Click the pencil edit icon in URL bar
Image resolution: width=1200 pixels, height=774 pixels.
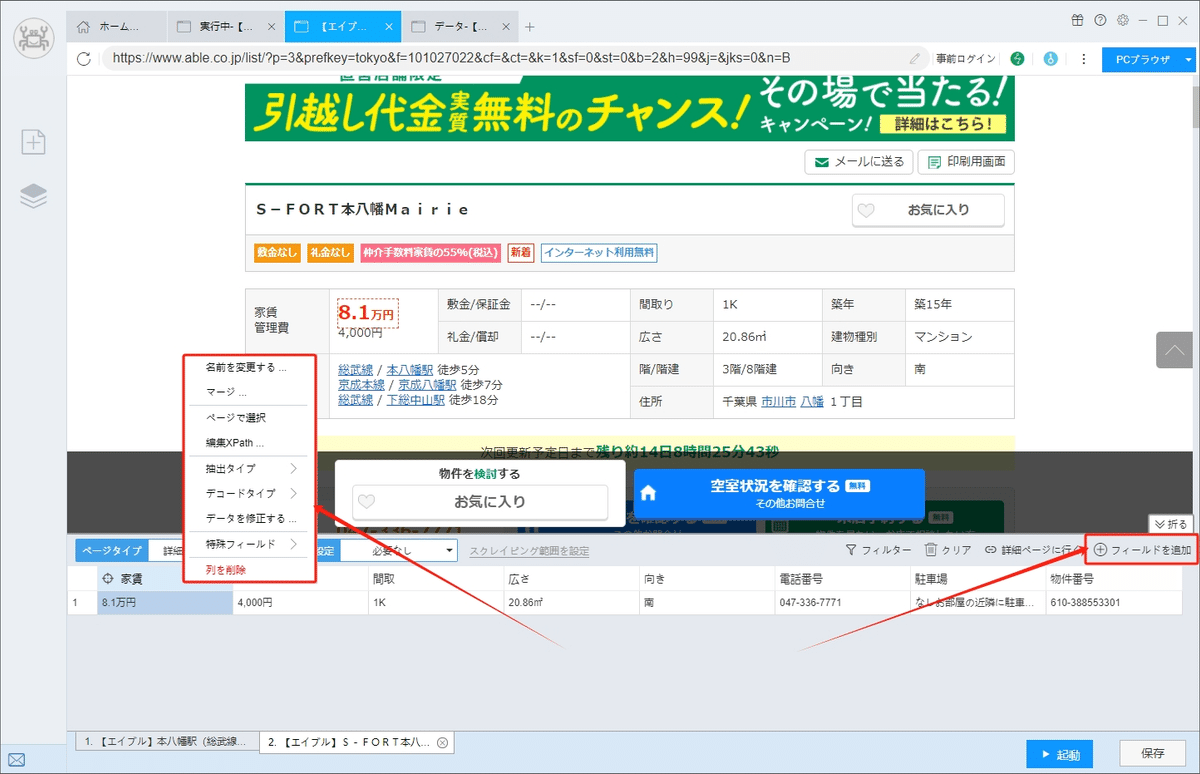click(x=915, y=59)
